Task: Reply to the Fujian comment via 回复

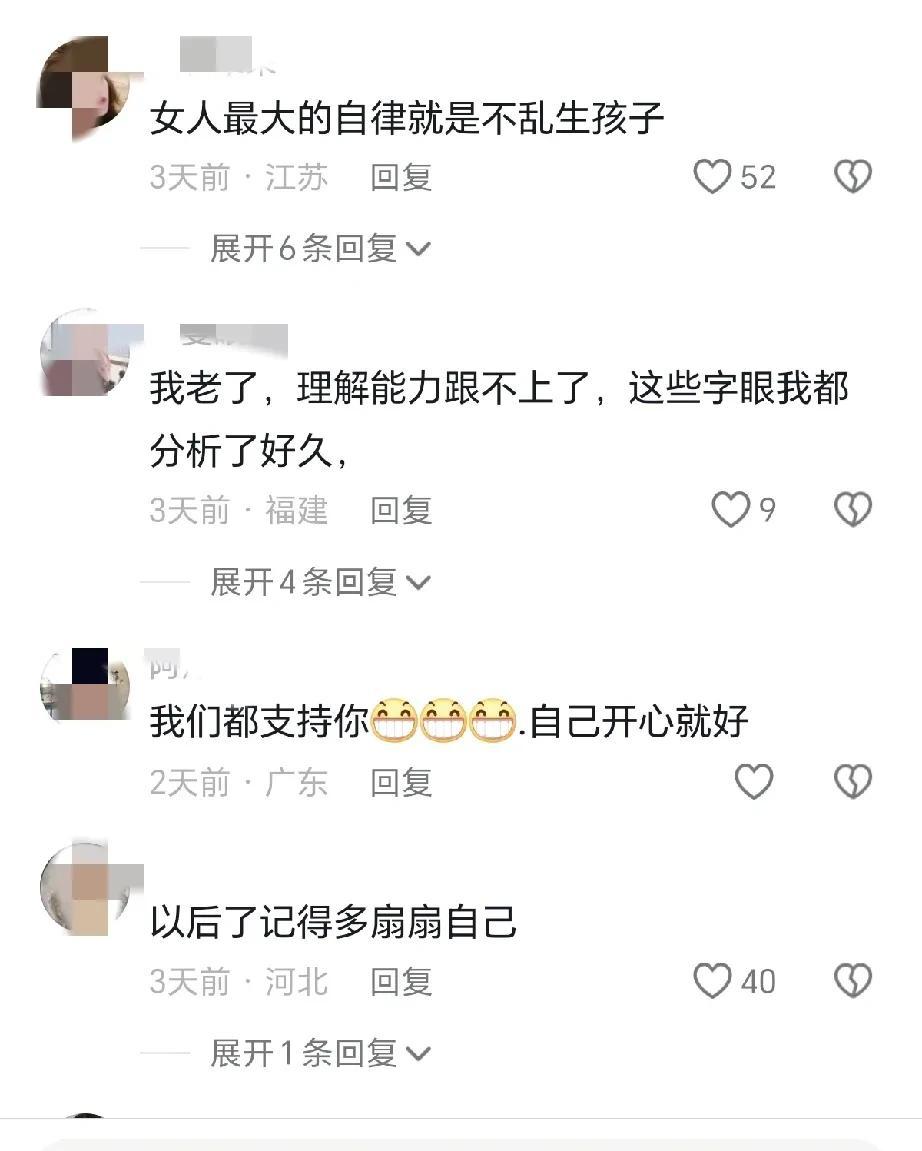Action: point(401,510)
